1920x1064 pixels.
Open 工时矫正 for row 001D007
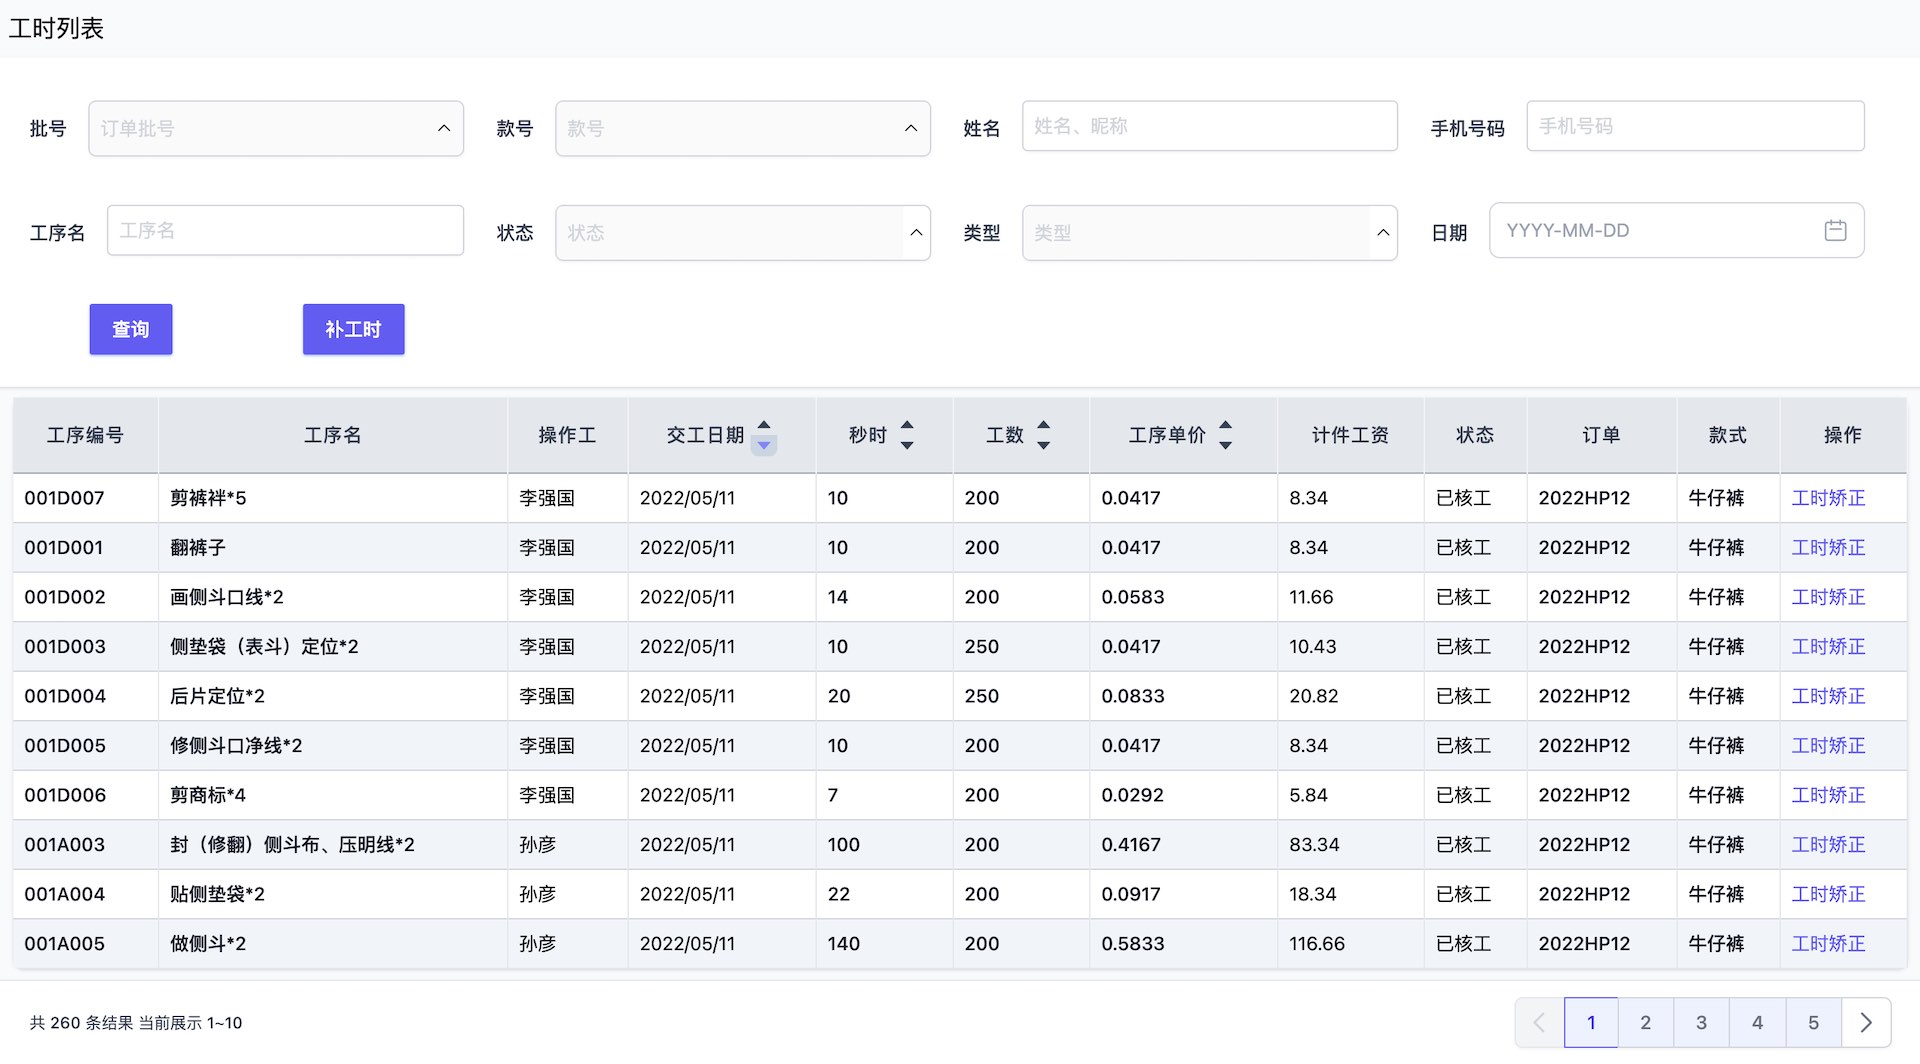1828,497
